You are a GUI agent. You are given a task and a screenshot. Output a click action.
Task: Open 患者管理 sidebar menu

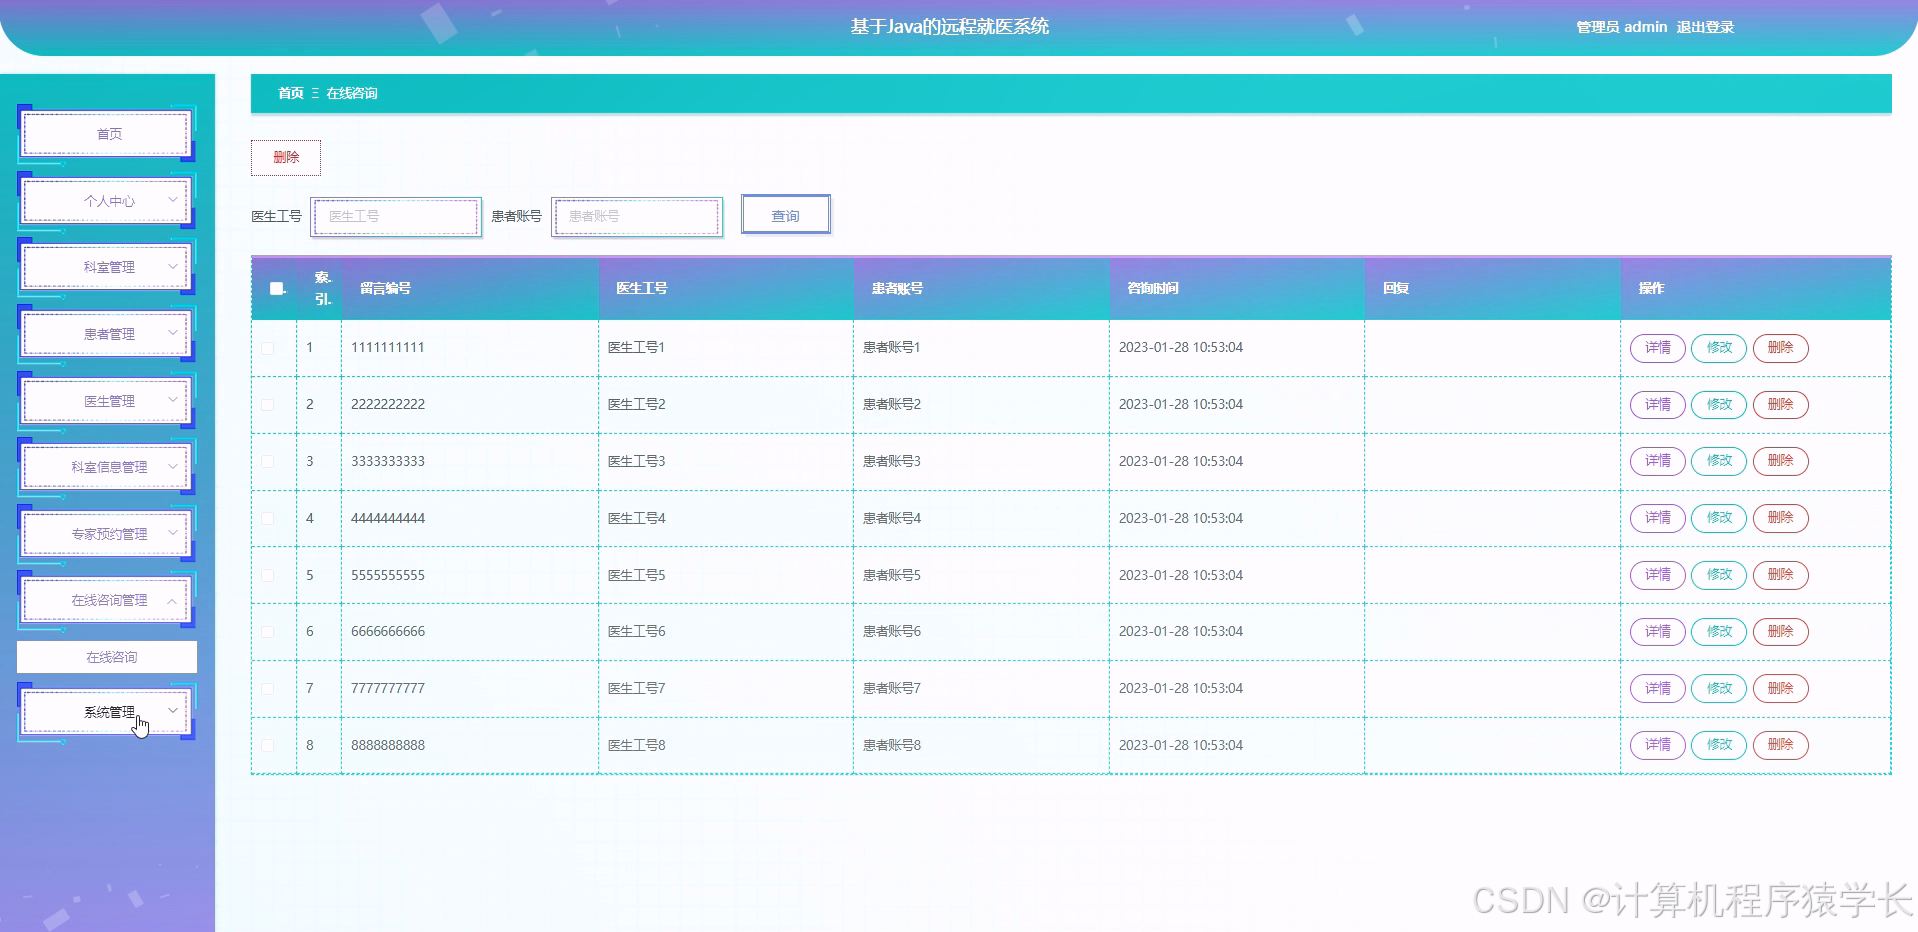[107, 334]
